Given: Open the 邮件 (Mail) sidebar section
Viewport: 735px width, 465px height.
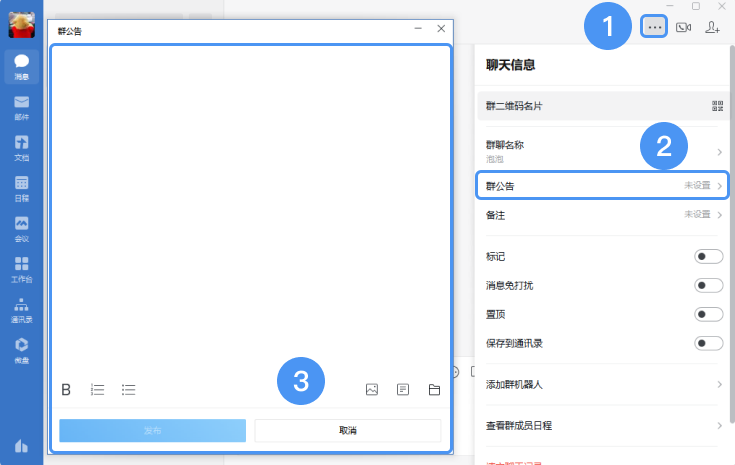Looking at the screenshot, I should (21, 106).
